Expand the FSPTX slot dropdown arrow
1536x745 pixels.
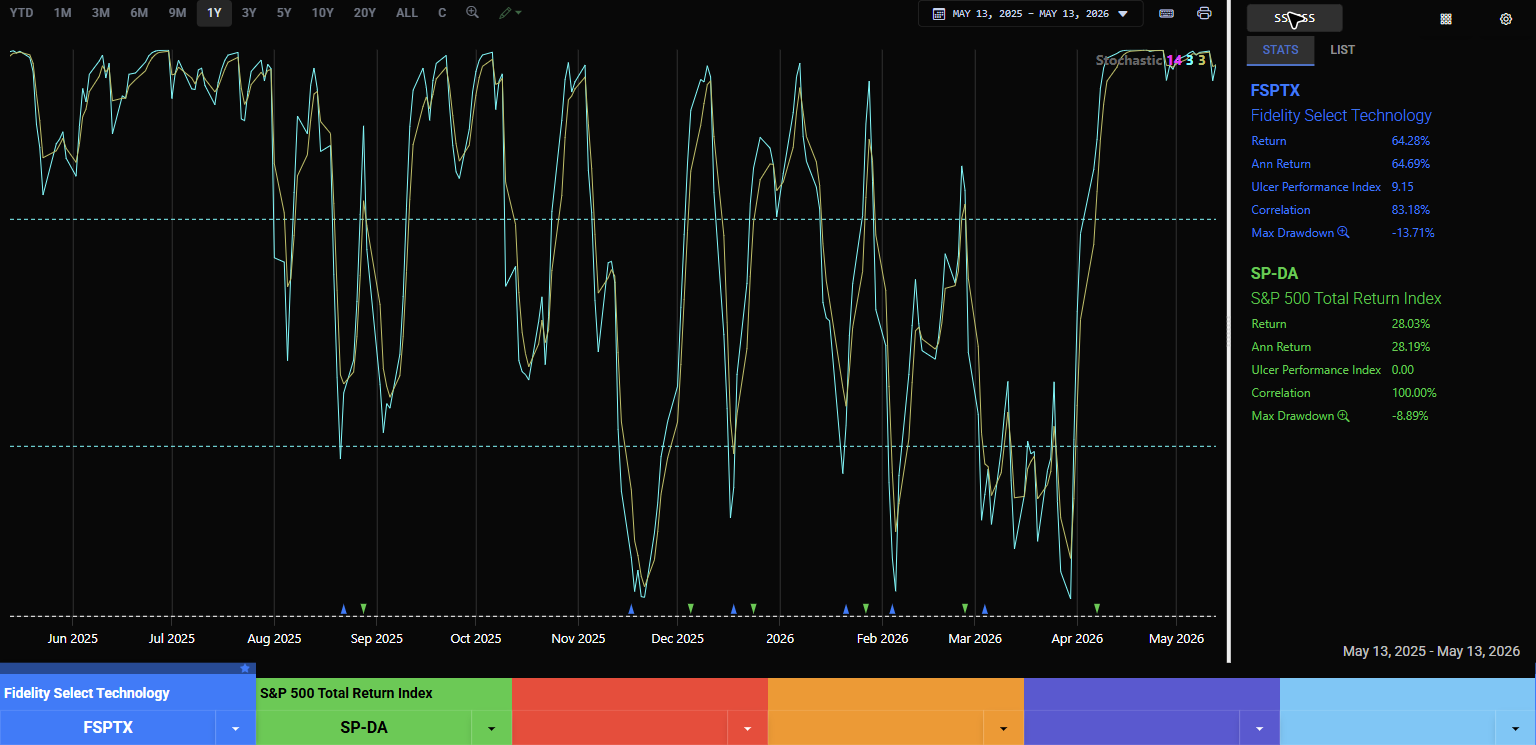coord(236,728)
